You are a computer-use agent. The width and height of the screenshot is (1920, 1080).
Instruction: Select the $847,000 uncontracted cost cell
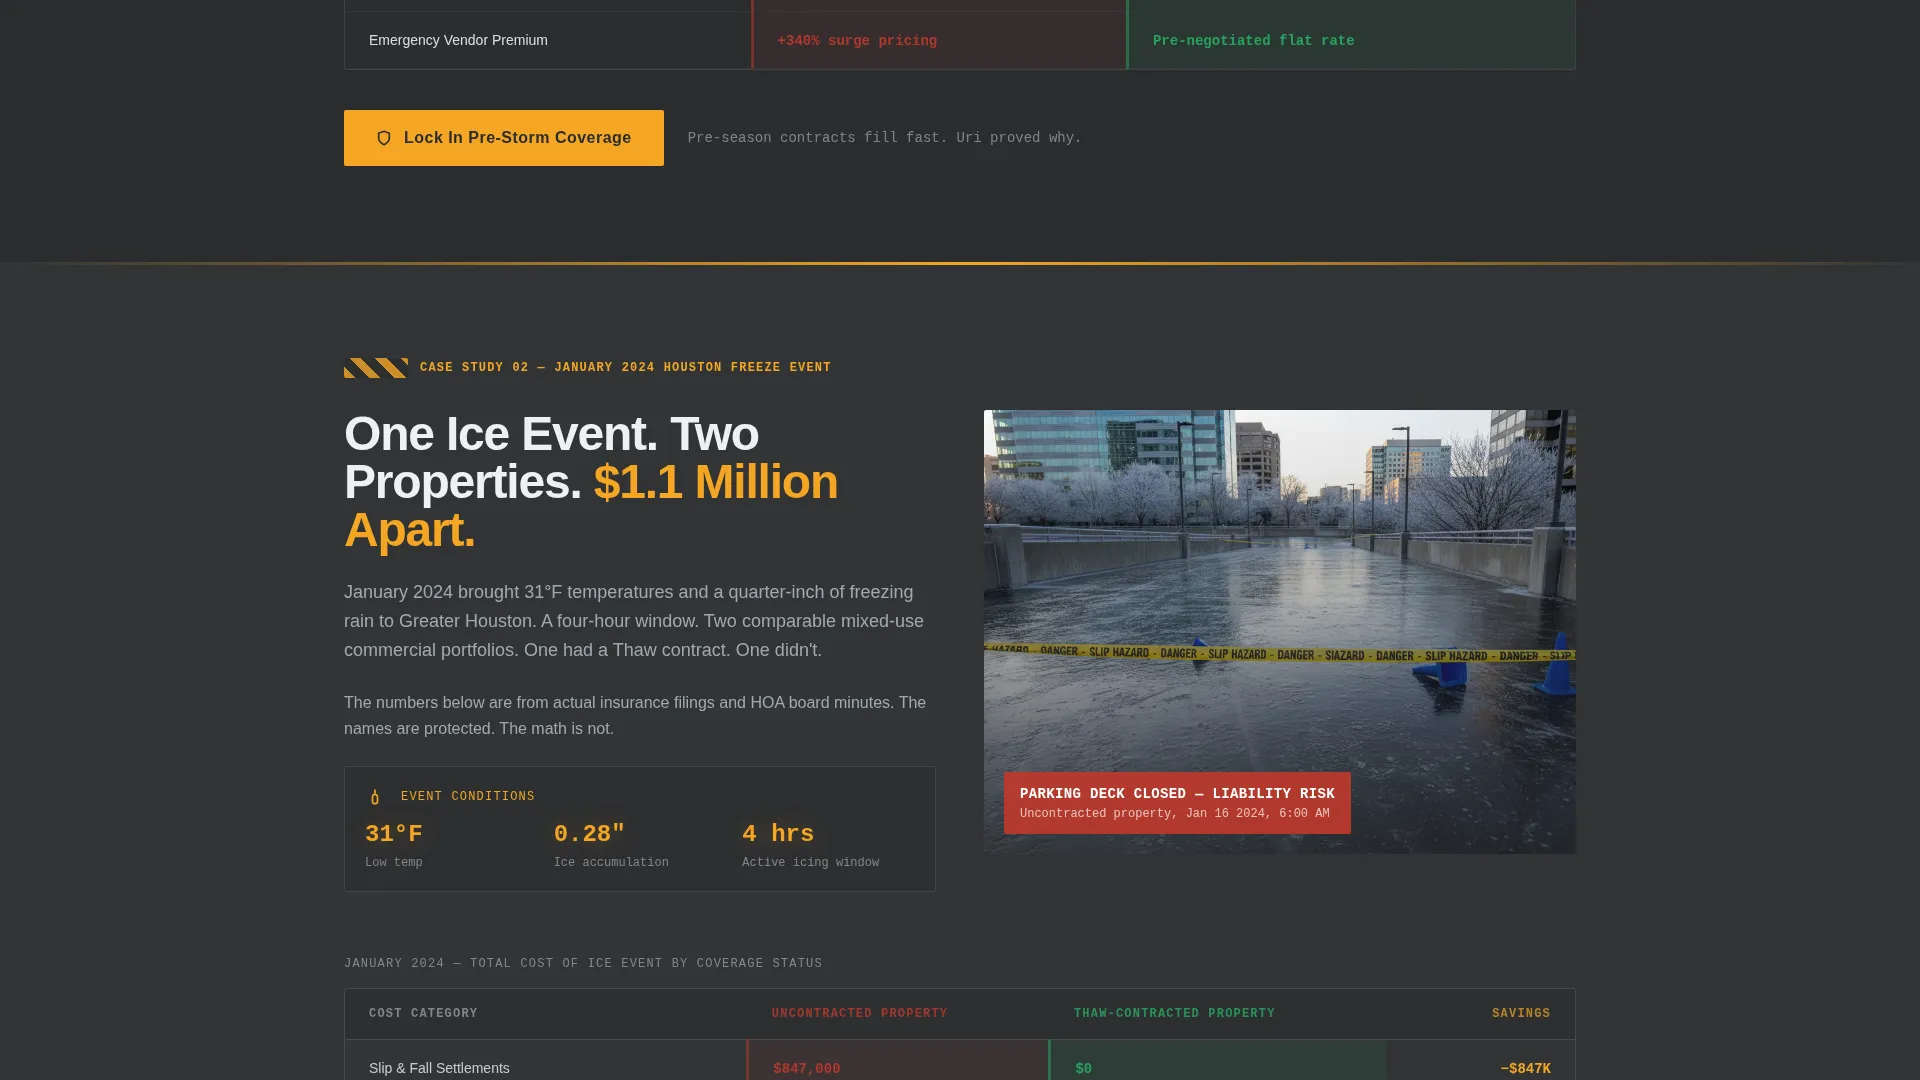806,1069
